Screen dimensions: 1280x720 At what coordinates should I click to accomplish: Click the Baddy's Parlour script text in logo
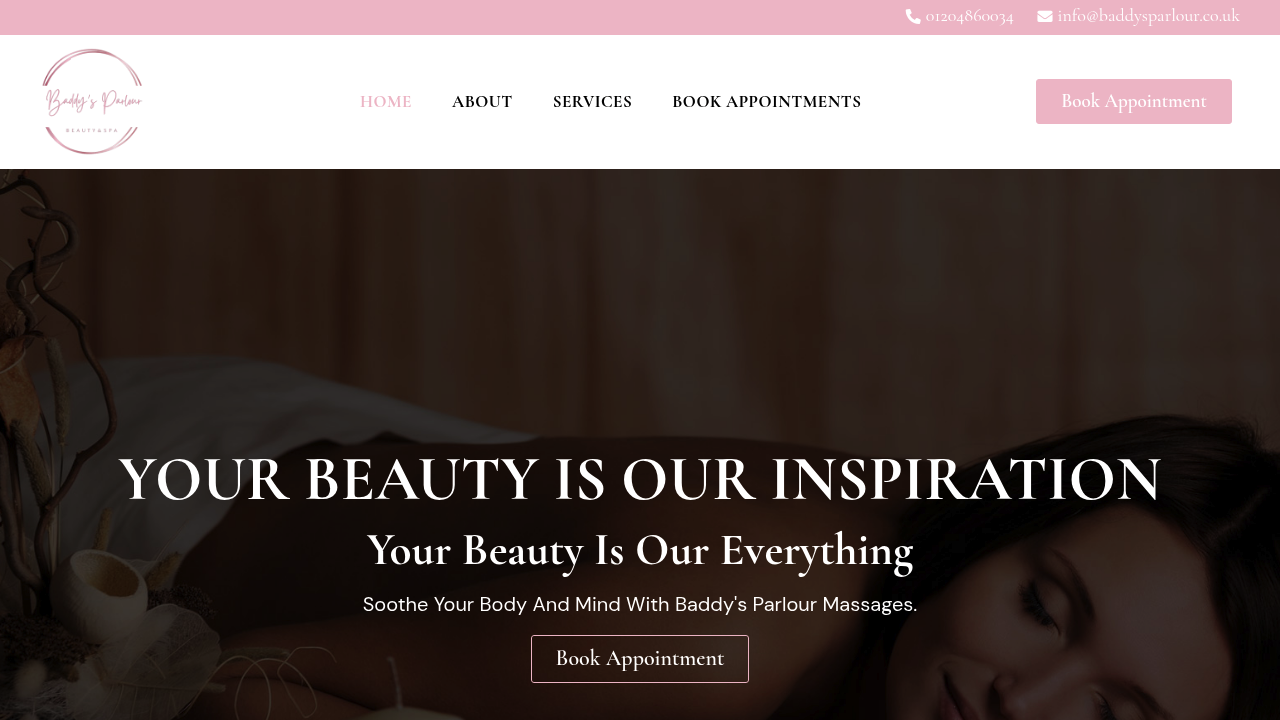pyautogui.click(x=93, y=101)
